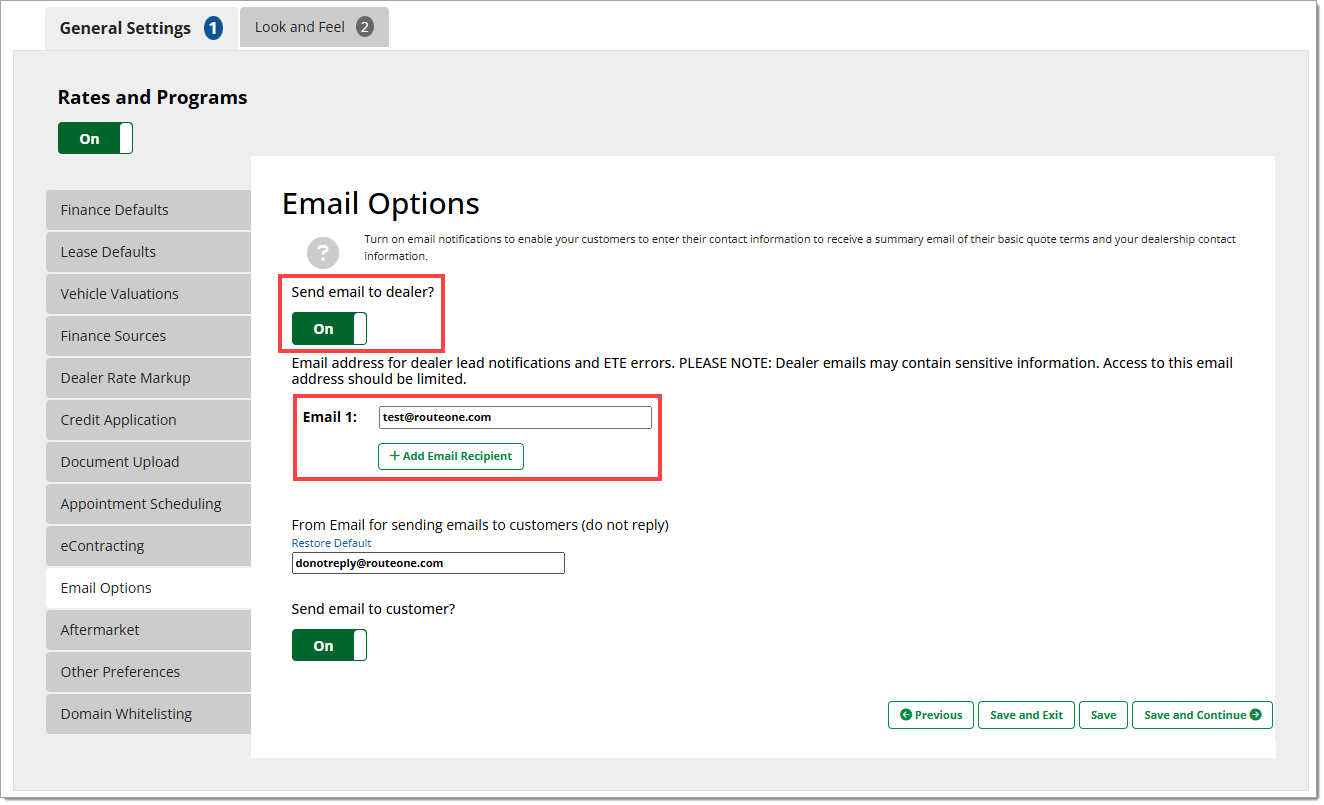1324x805 pixels.
Task: Click the Save button
Action: tap(1103, 715)
